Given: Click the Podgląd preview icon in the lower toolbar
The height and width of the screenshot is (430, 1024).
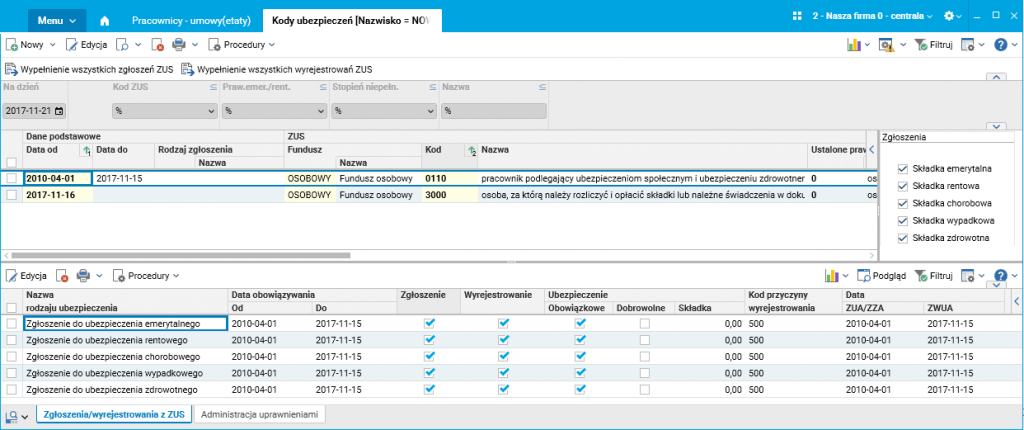Looking at the screenshot, I should pyautogui.click(x=865, y=275).
